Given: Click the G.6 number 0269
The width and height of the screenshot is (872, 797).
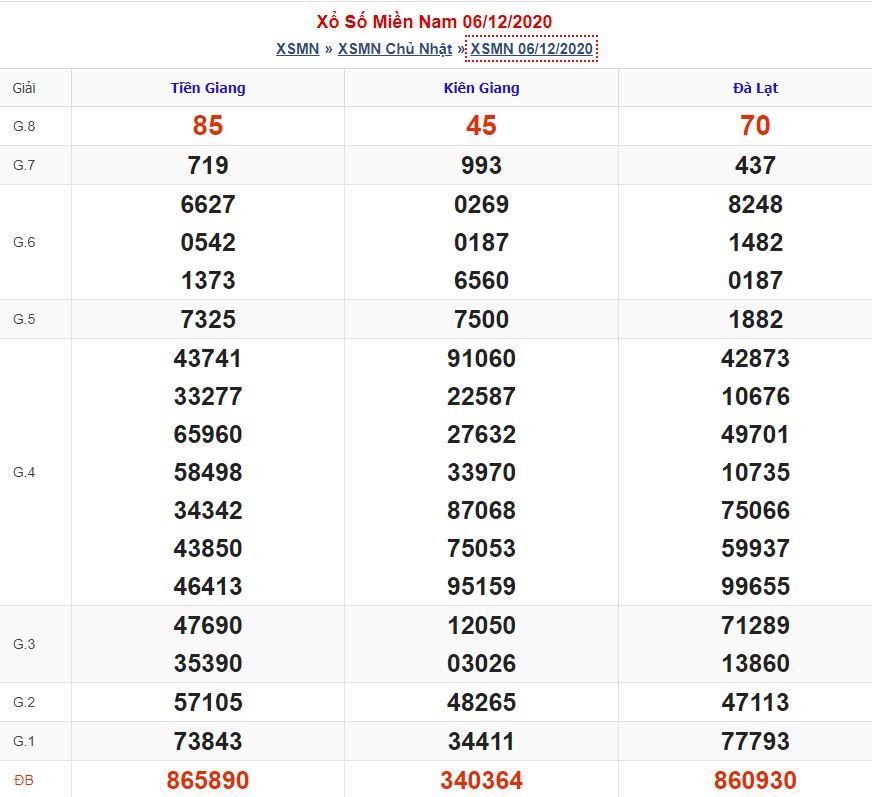Looking at the screenshot, I should (482, 204).
